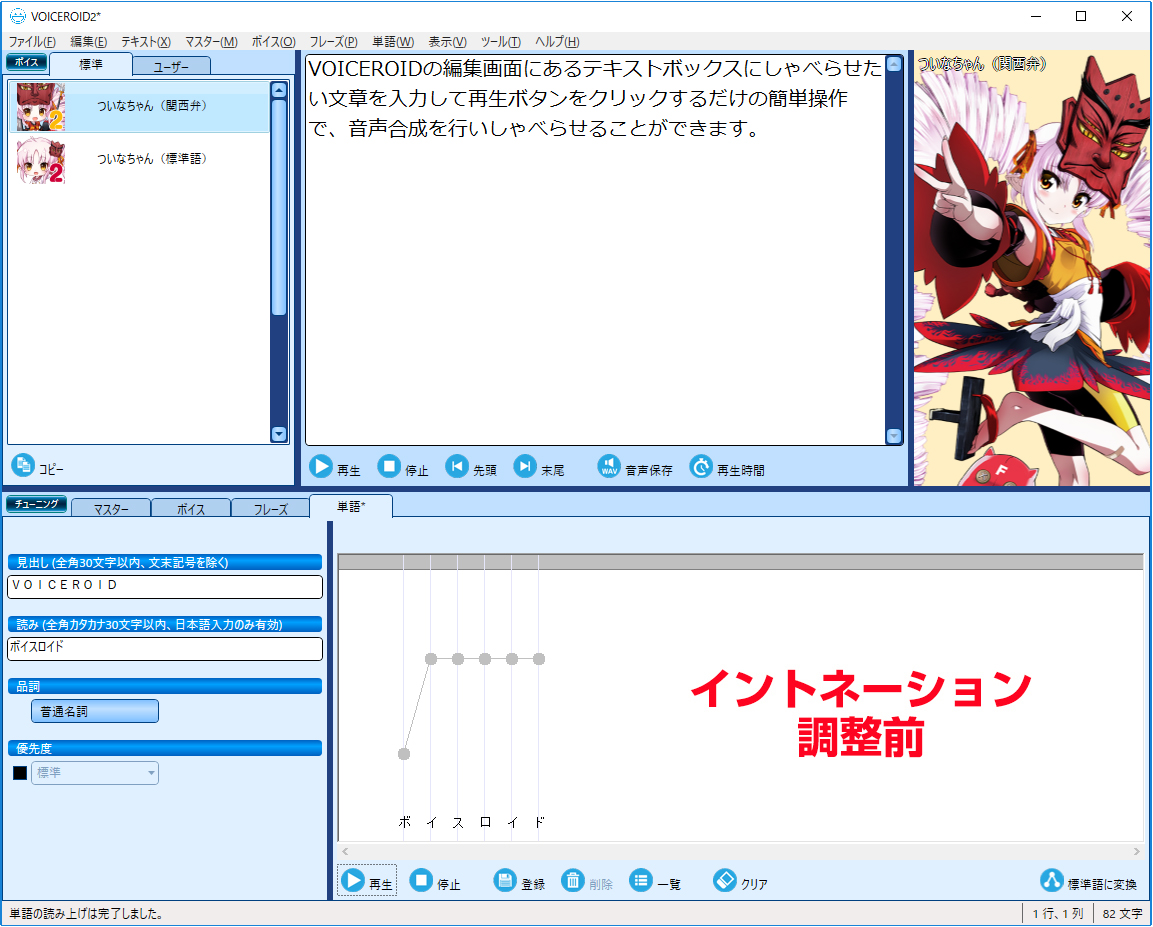Click the intonation graph left scroll arrow

pyautogui.click(x=345, y=851)
